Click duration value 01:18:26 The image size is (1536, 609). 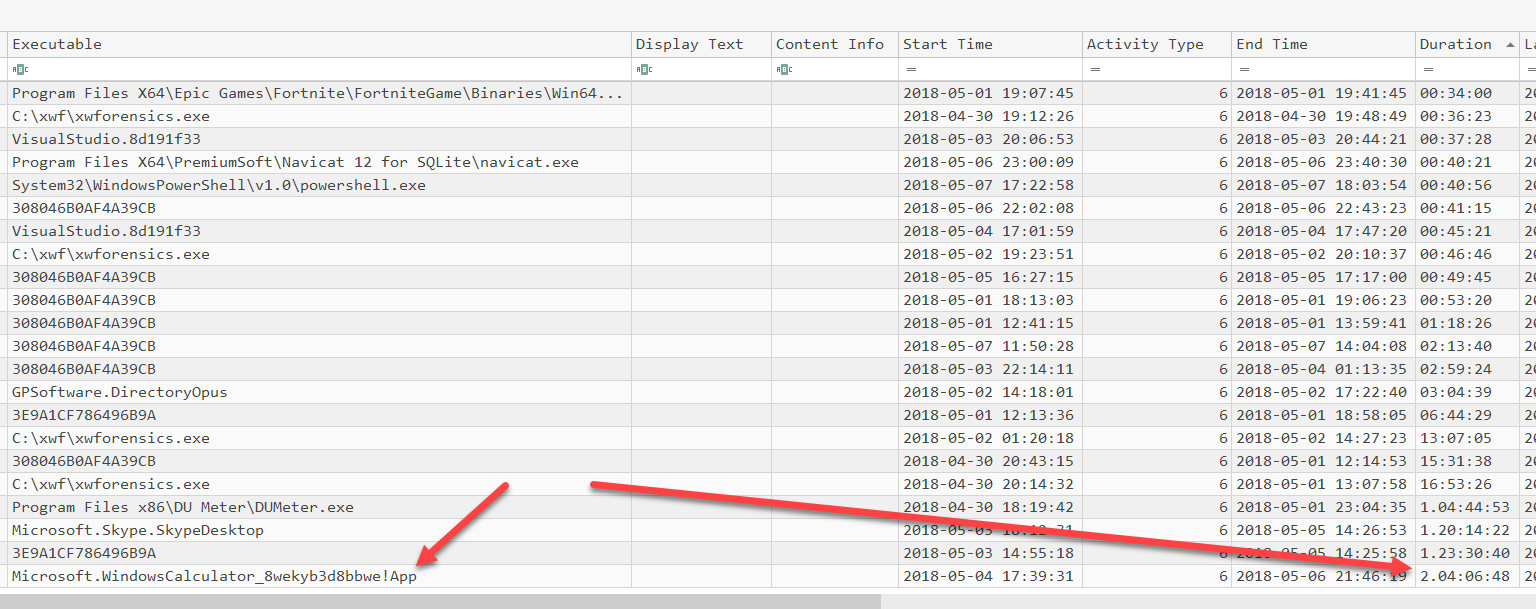(x=1455, y=323)
